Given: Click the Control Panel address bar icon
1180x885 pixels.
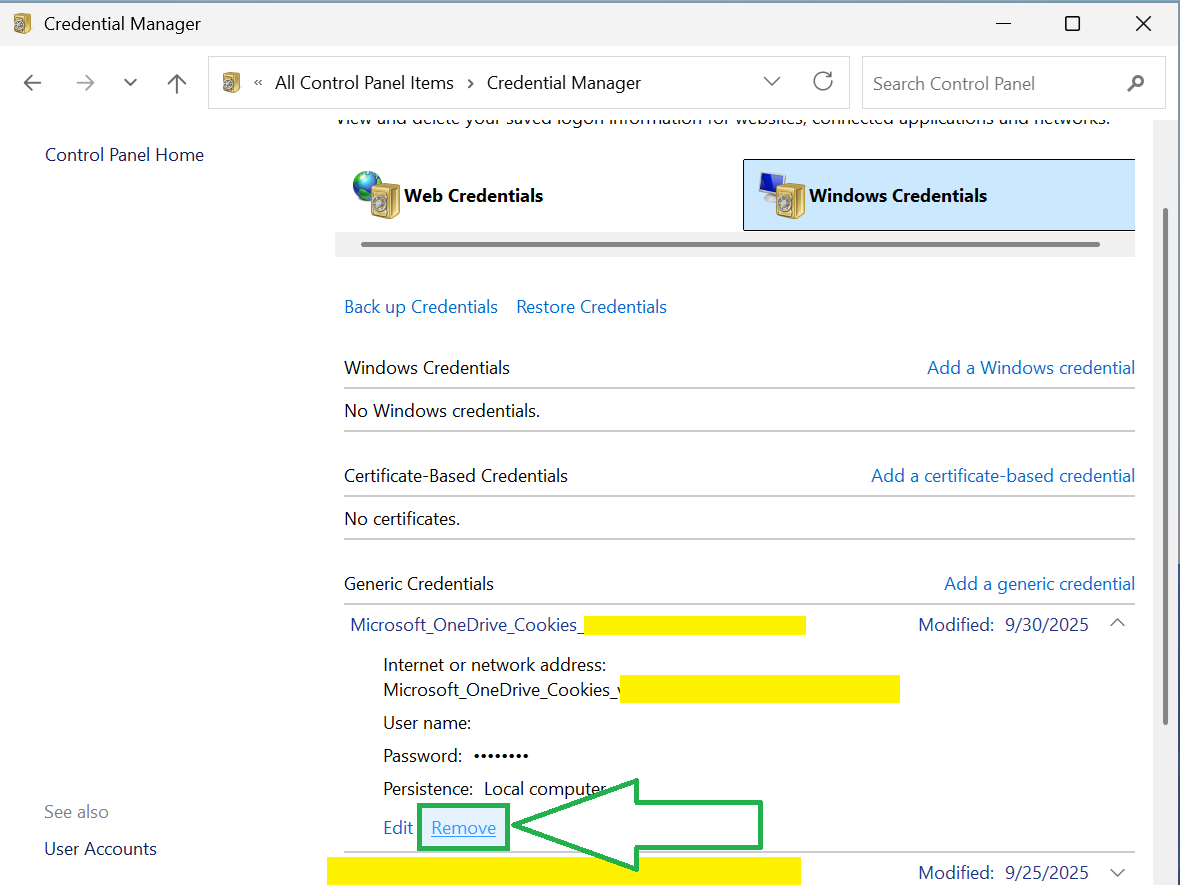Looking at the screenshot, I should (232, 82).
